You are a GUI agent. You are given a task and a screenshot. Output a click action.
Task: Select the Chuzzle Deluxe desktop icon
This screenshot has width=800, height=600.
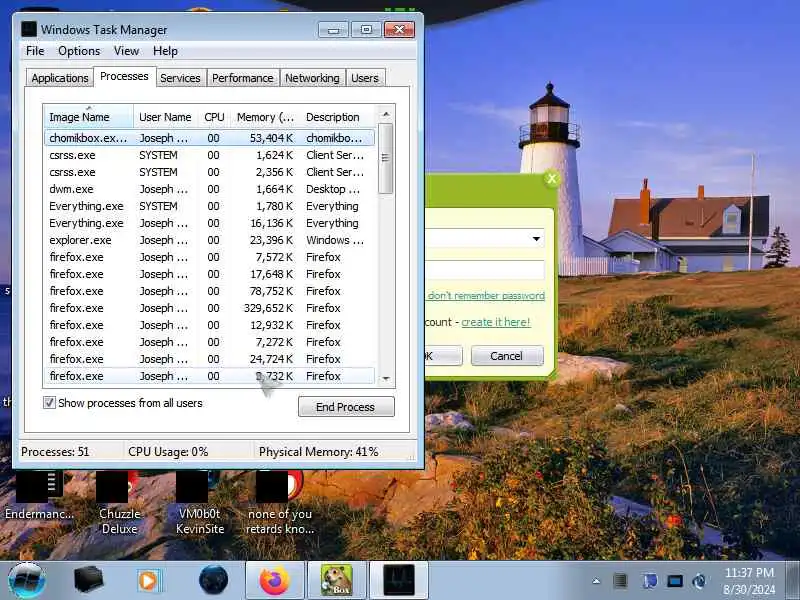tap(119, 503)
